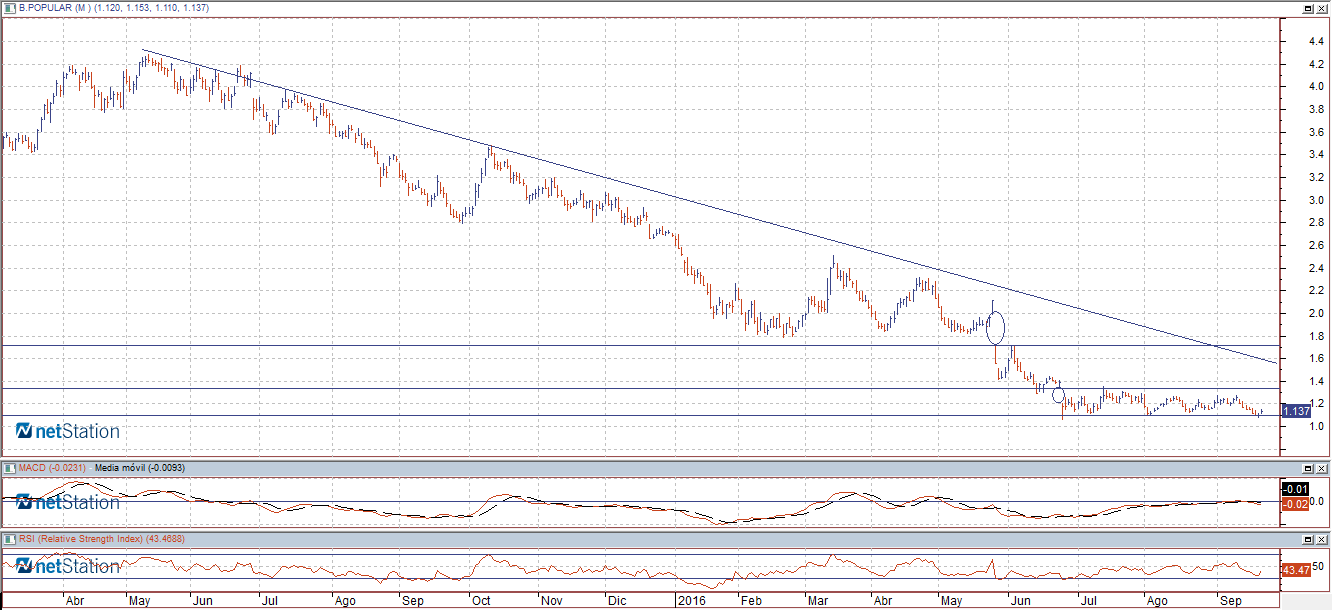Click the MACD panel icon
The height and width of the screenshot is (610, 1332).
pyautogui.click(x=10, y=468)
